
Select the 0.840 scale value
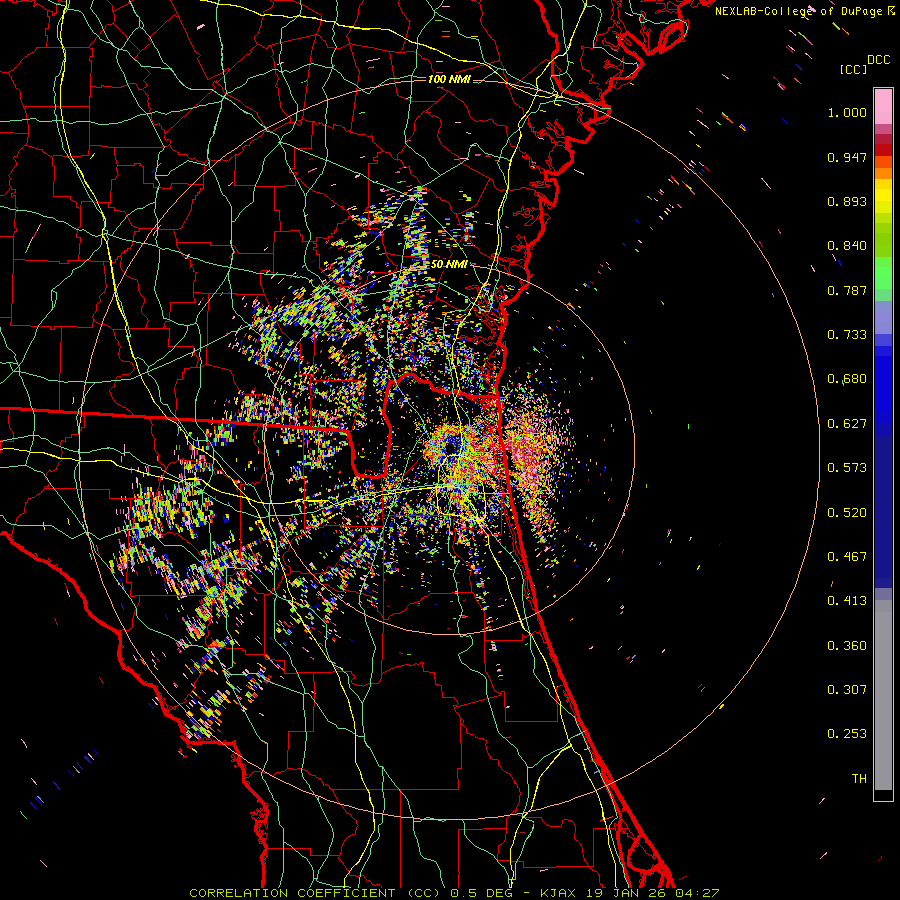coord(847,246)
